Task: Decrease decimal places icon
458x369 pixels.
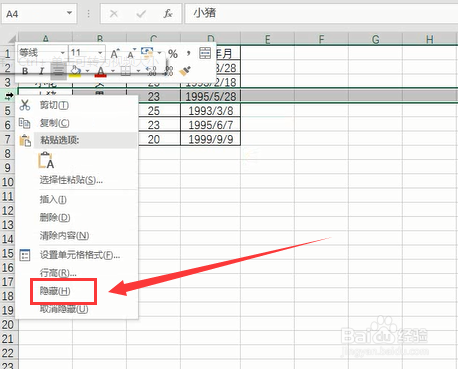Action: pyautogui.click(x=169, y=71)
